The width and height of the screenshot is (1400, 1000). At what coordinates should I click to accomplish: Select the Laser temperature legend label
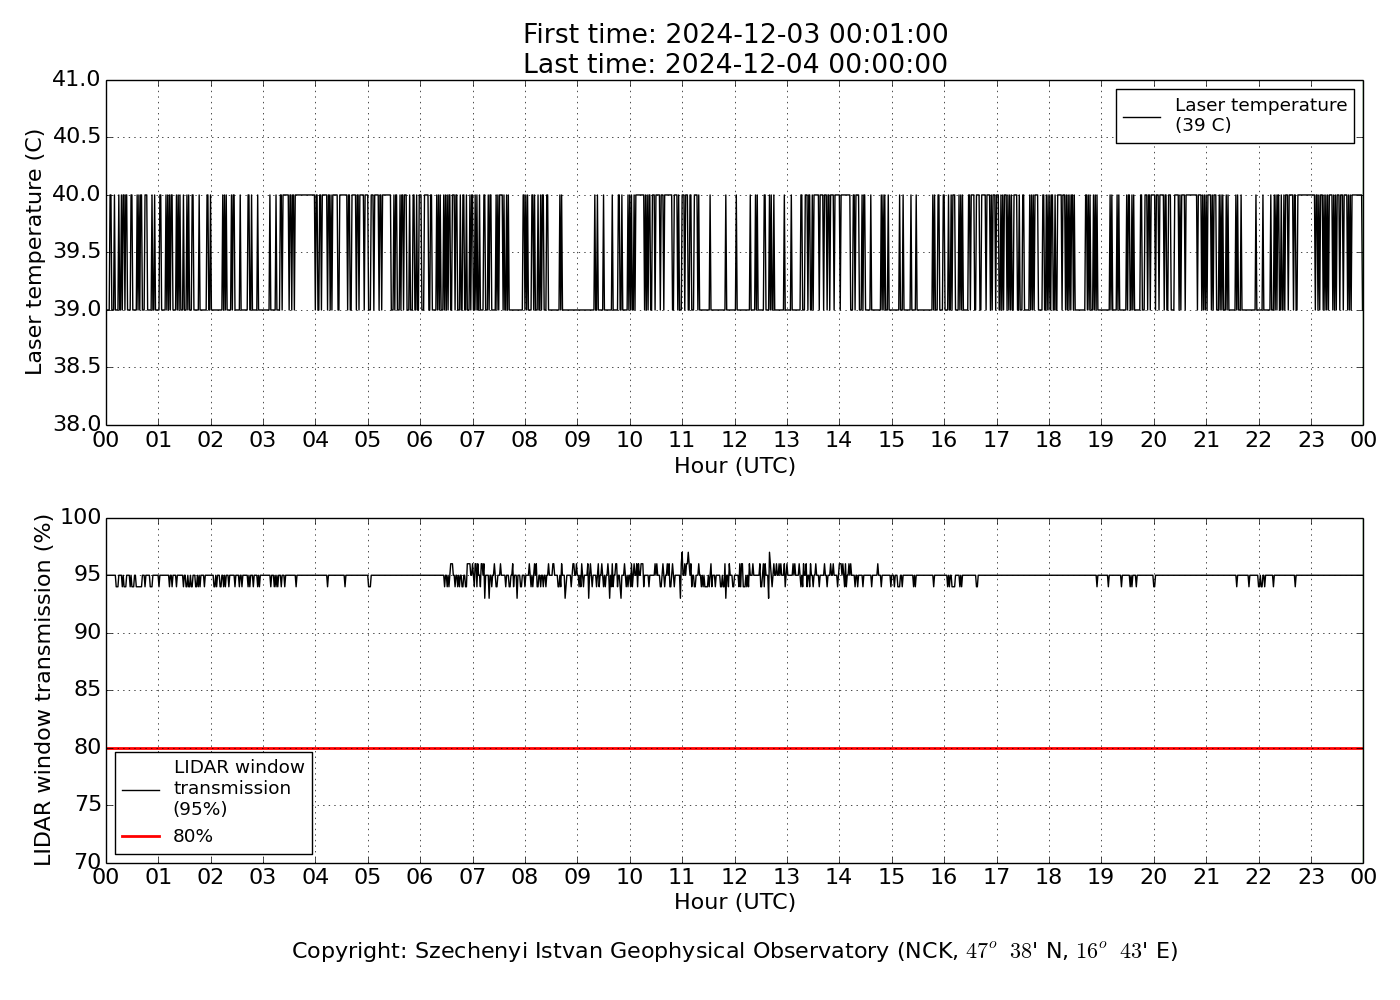click(1260, 115)
